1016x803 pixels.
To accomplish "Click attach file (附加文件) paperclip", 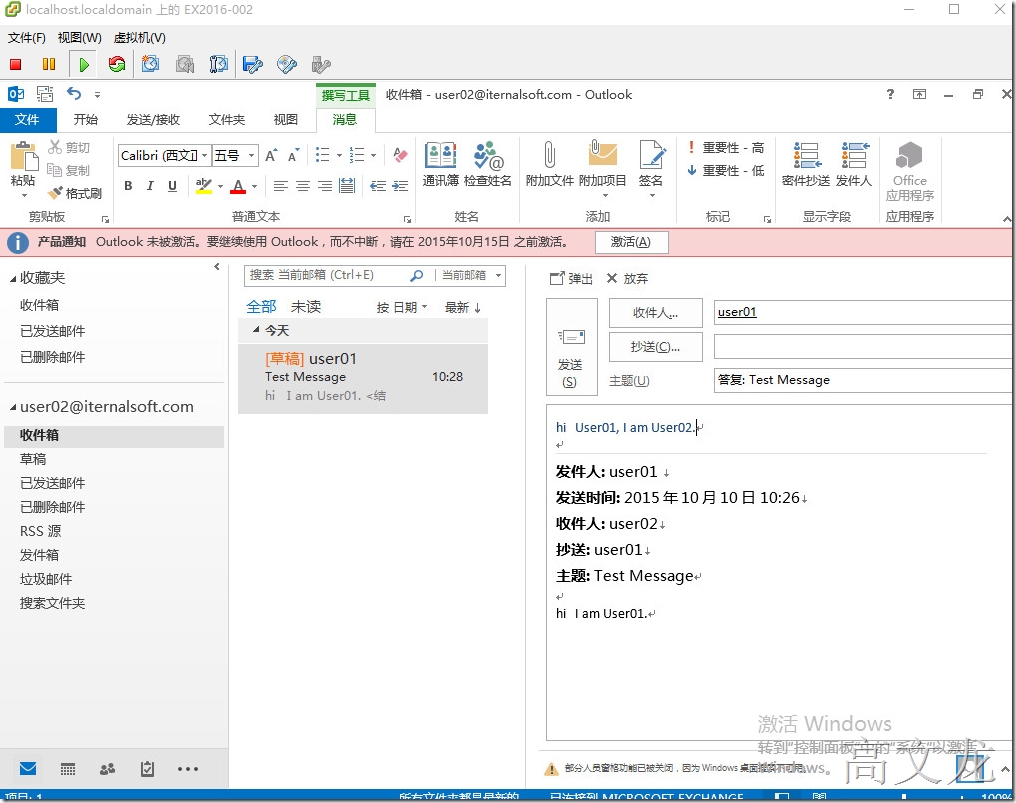I will pyautogui.click(x=549, y=165).
